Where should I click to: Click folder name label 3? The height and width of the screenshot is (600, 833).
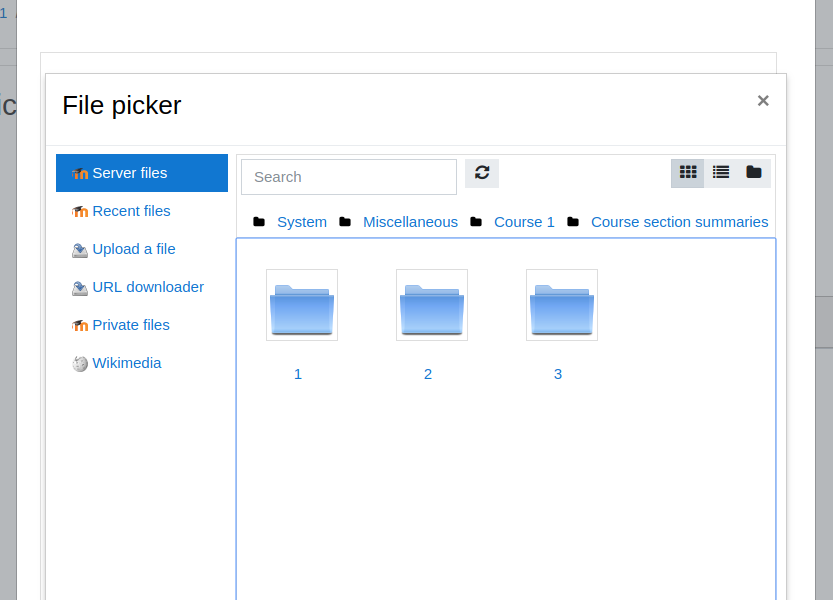558,375
